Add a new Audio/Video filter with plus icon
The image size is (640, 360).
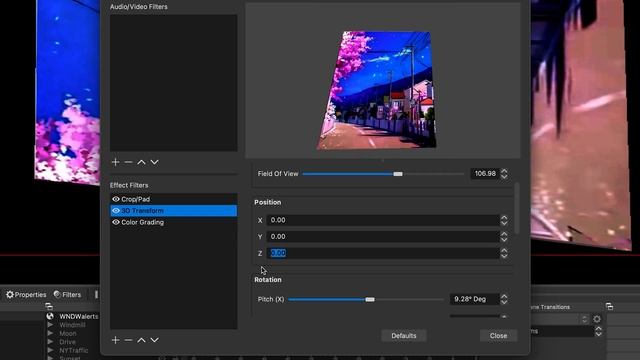click(x=116, y=162)
